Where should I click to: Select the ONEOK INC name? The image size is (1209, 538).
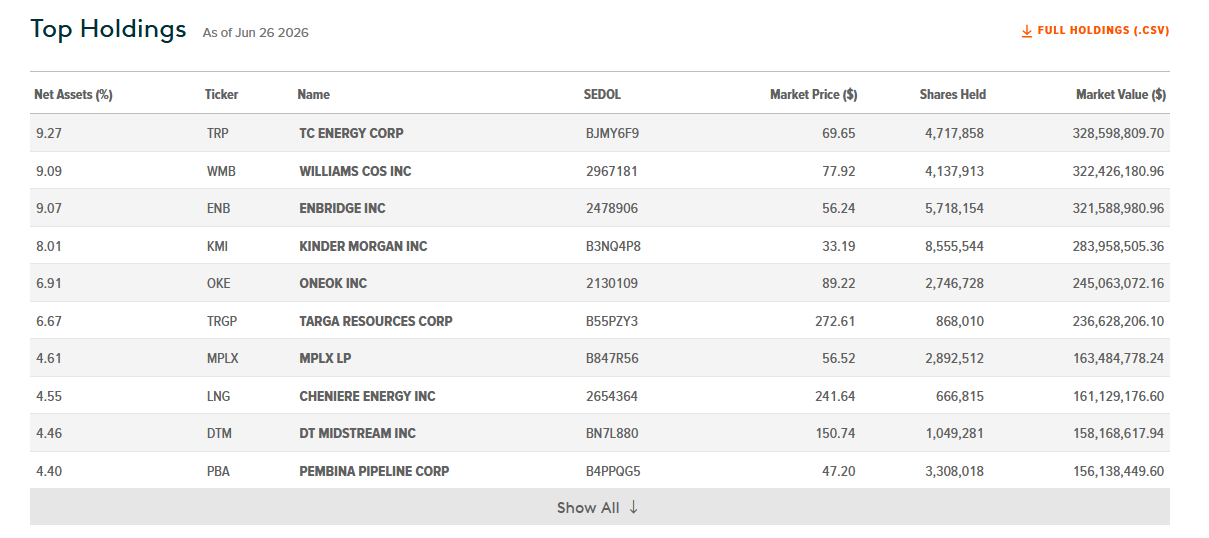click(333, 283)
